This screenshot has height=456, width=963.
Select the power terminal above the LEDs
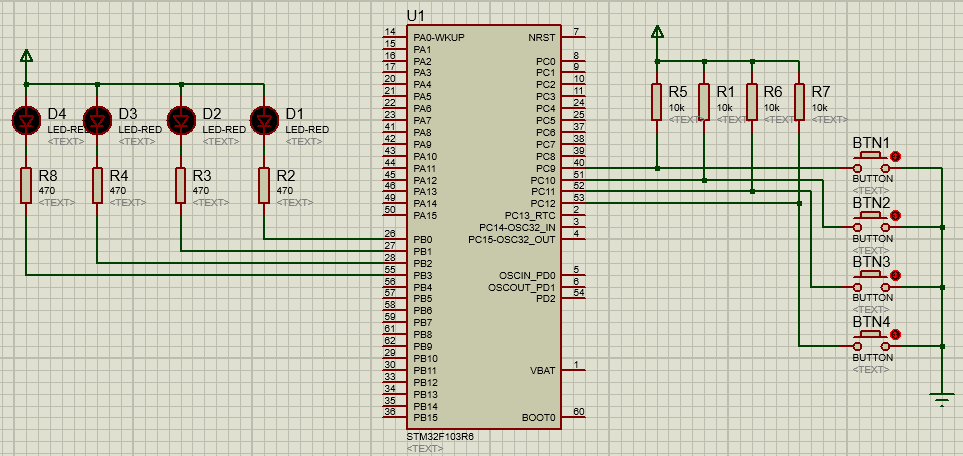pos(26,56)
